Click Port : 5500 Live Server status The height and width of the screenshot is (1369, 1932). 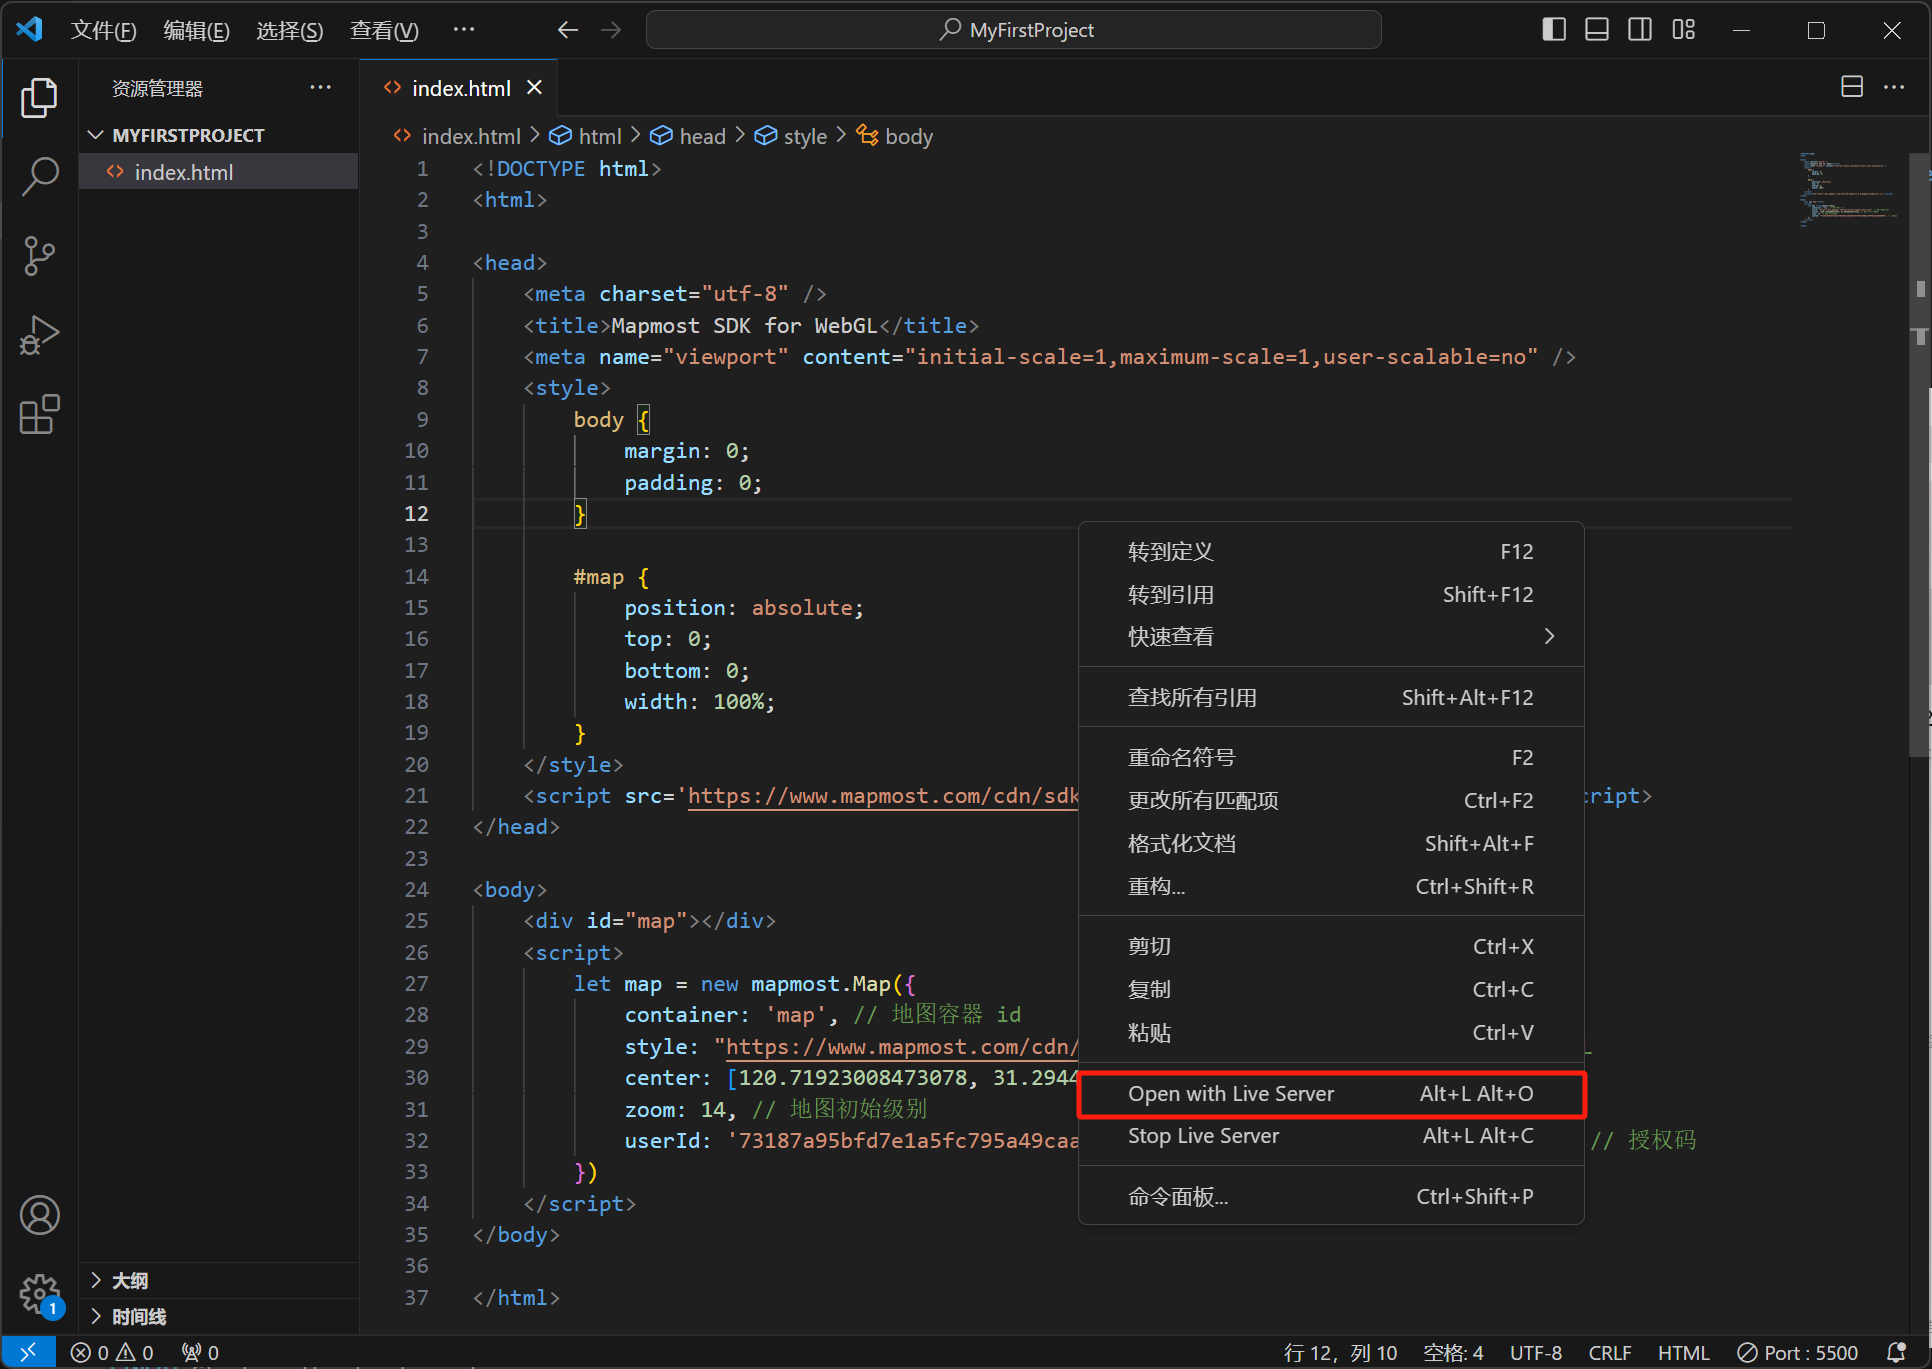click(x=1798, y=1352)
